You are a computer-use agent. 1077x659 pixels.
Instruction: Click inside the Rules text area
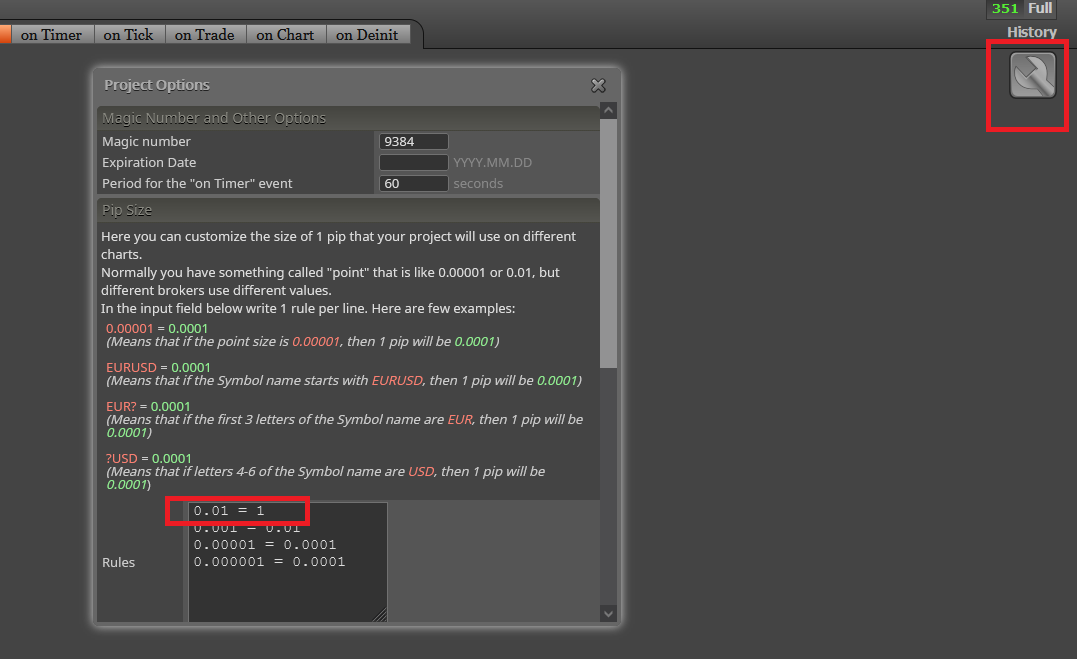tap(288, 562)
